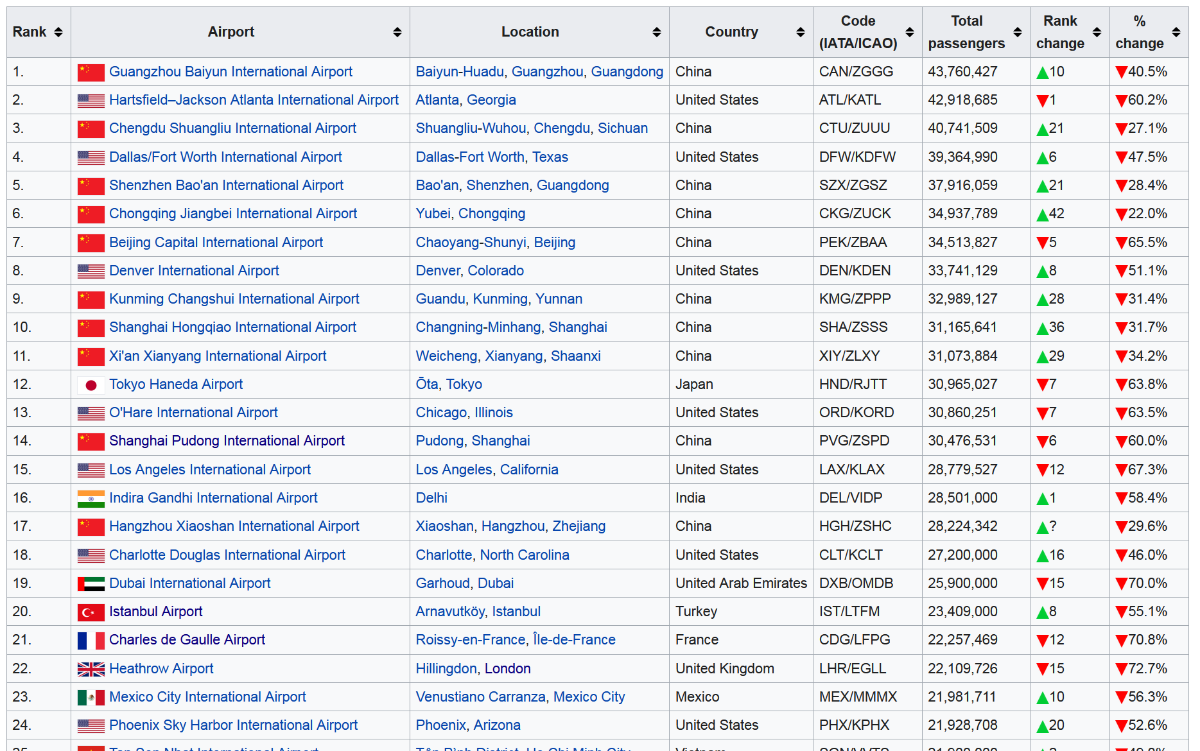Follow the Île-de-France location link
This screenshot has height=751, width=1200.
575,640
